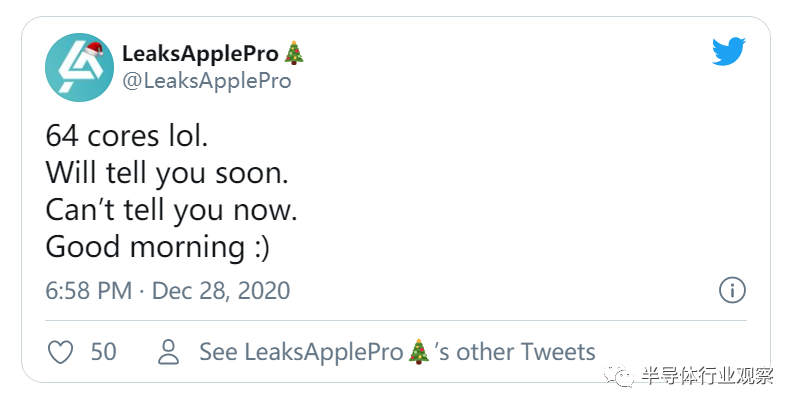
Task: Click the 'Will tell you soon.' line
Action: [x=167, y=173]
